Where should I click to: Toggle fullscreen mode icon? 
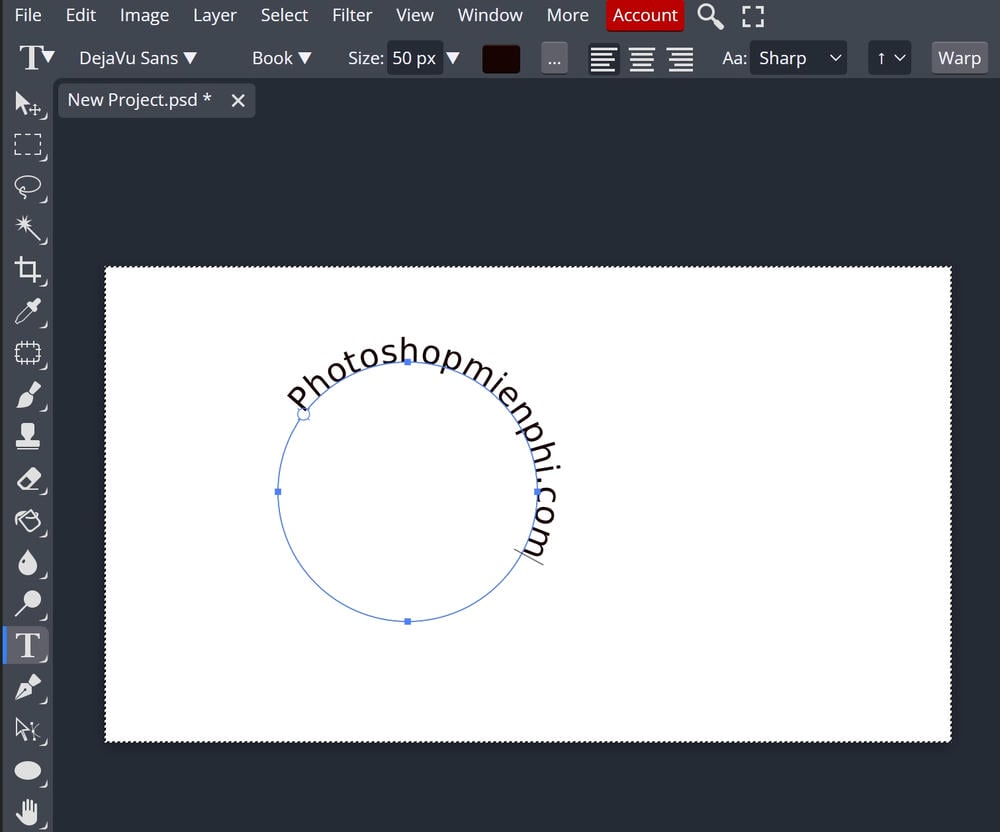[x=753, y=16]
